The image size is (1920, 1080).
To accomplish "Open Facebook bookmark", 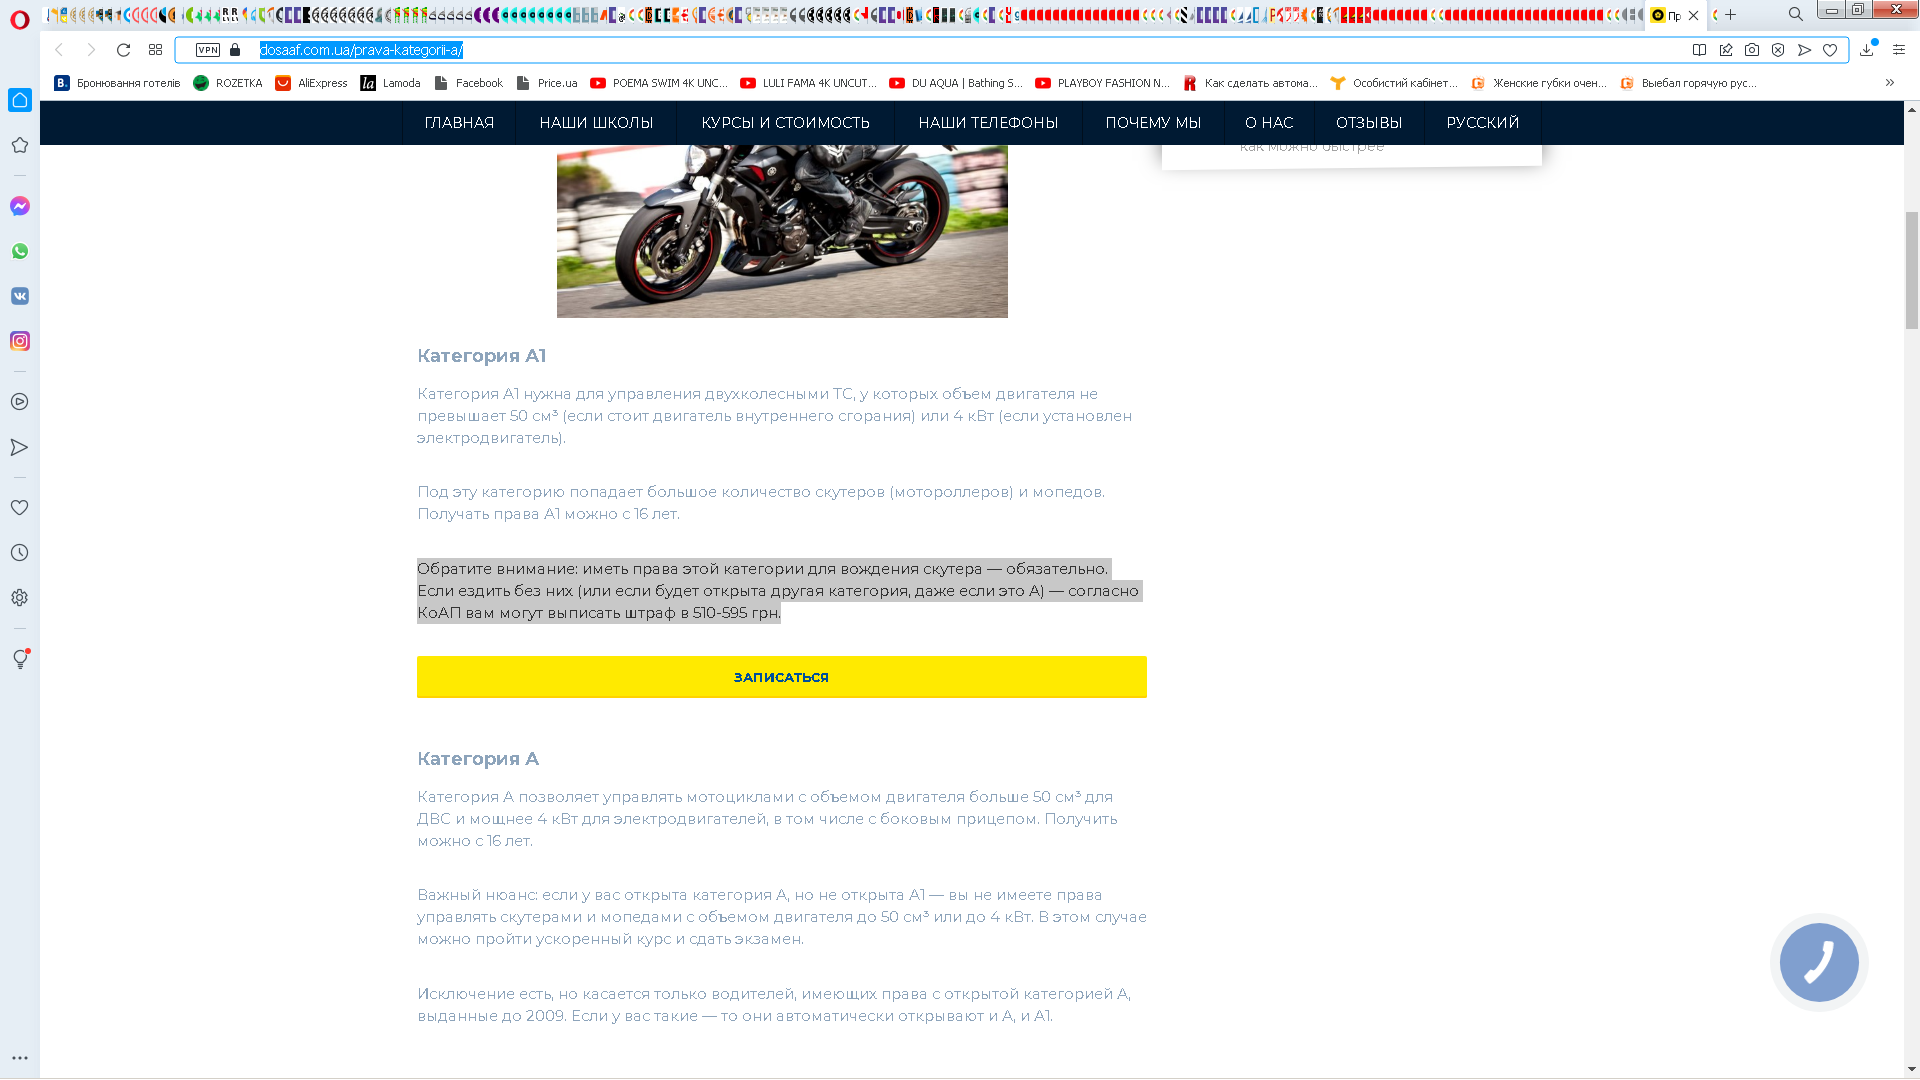I will tap(468, 83).
